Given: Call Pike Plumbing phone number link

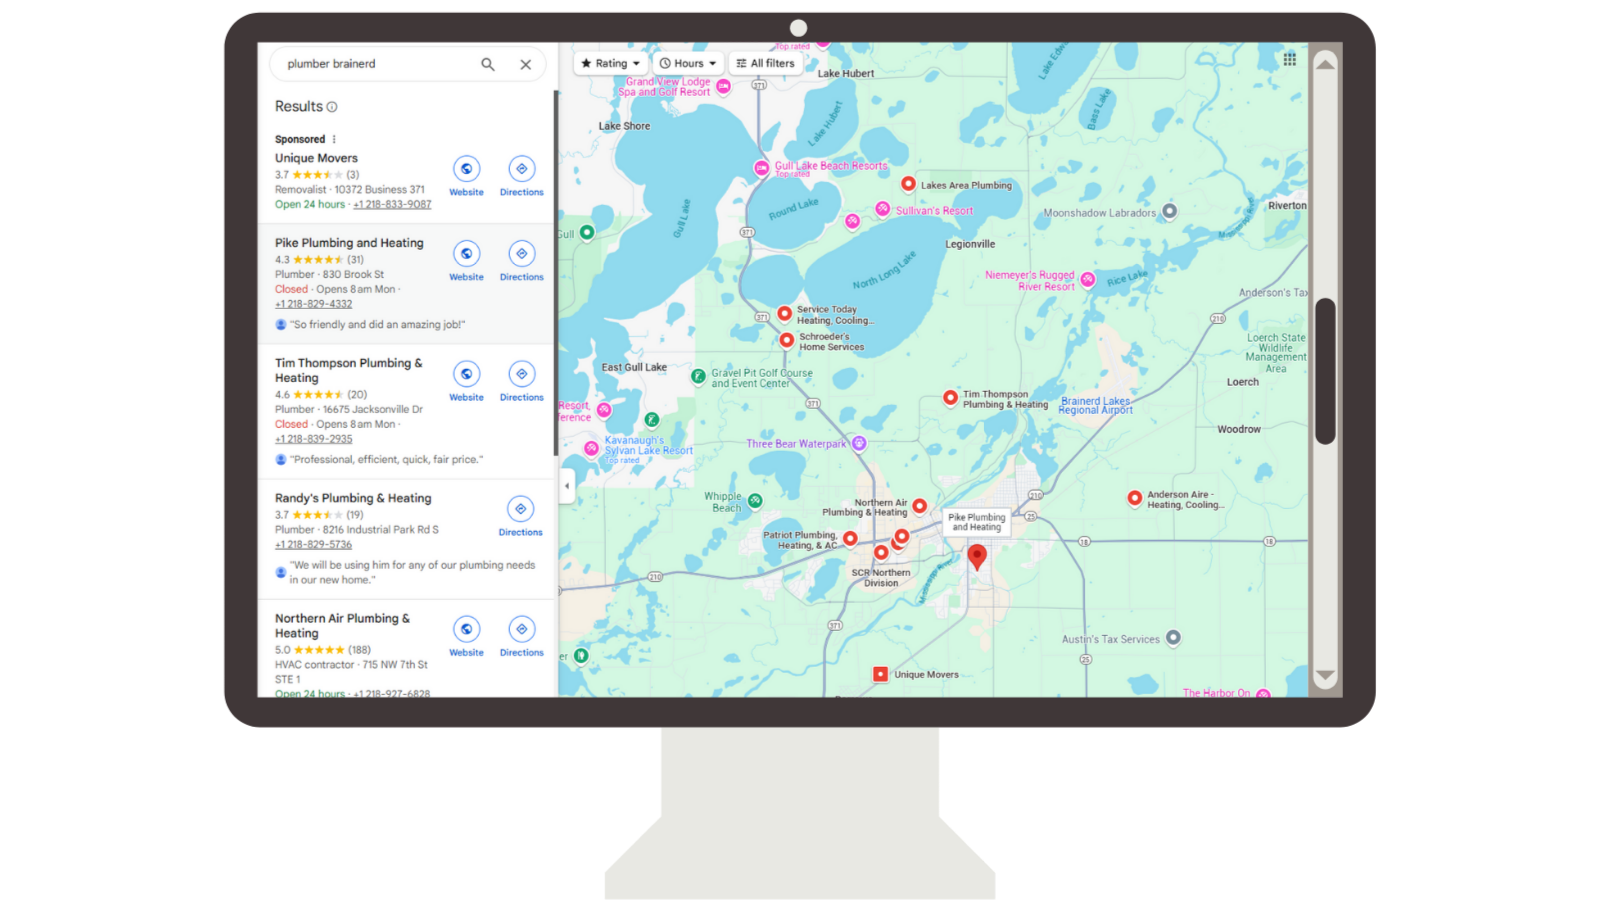Looking at the screenshot, I should click(314, 304).
